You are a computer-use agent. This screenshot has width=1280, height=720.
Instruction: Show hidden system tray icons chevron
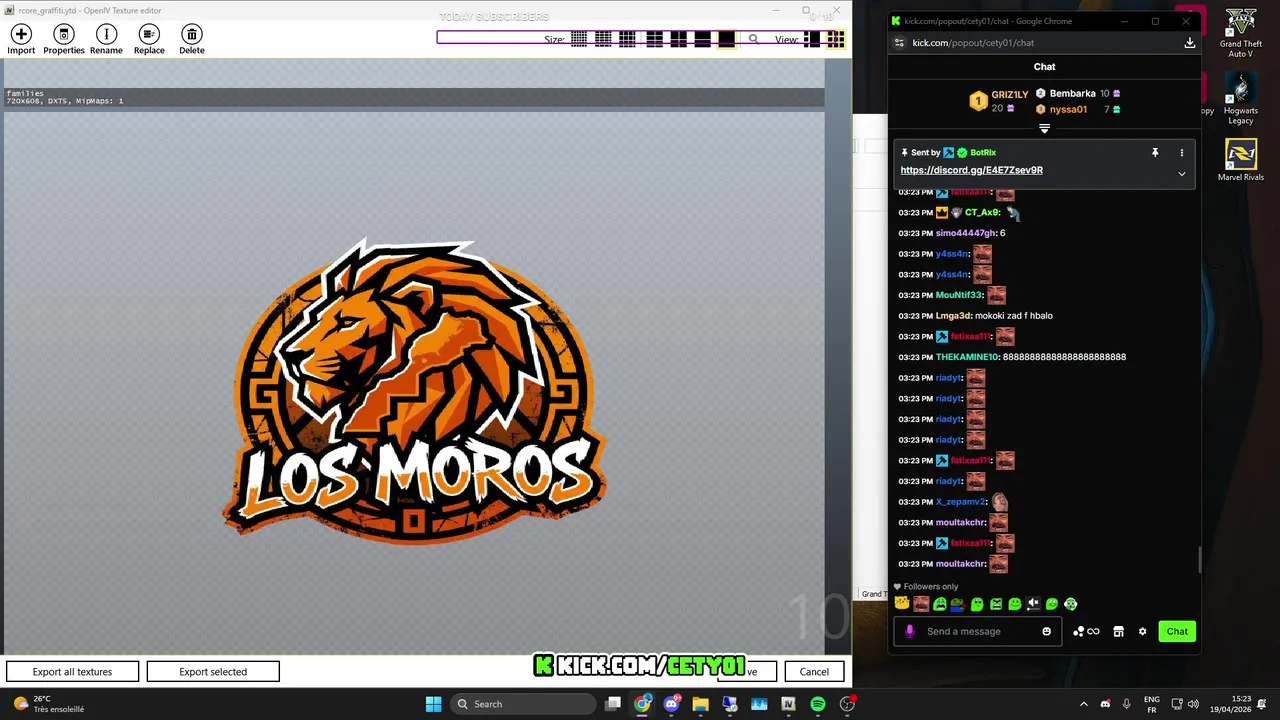1084,704
